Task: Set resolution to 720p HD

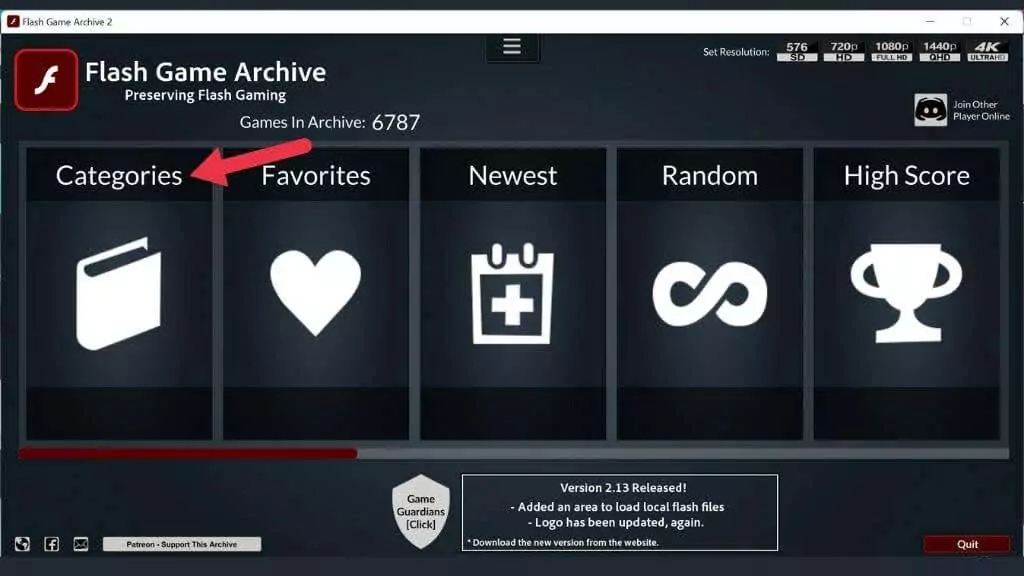Action: point(844,52)
